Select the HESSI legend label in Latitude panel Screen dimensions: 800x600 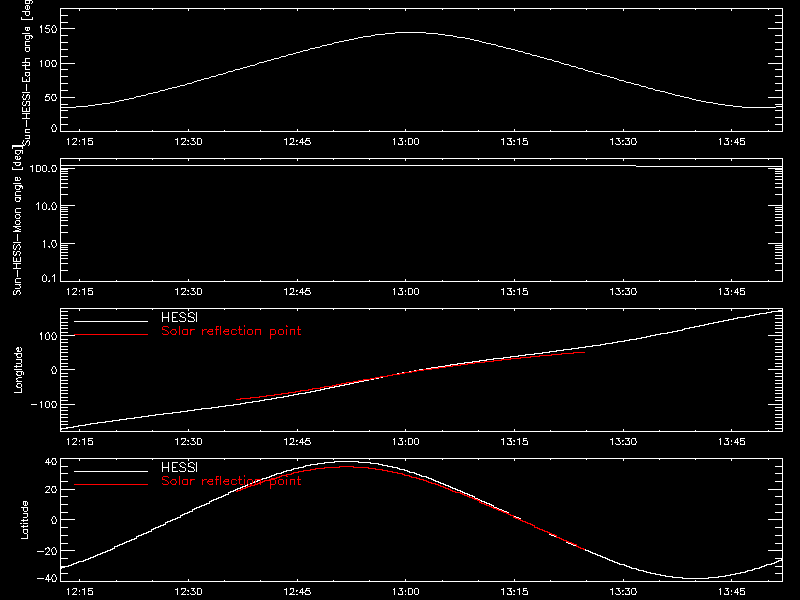[179, 467]
